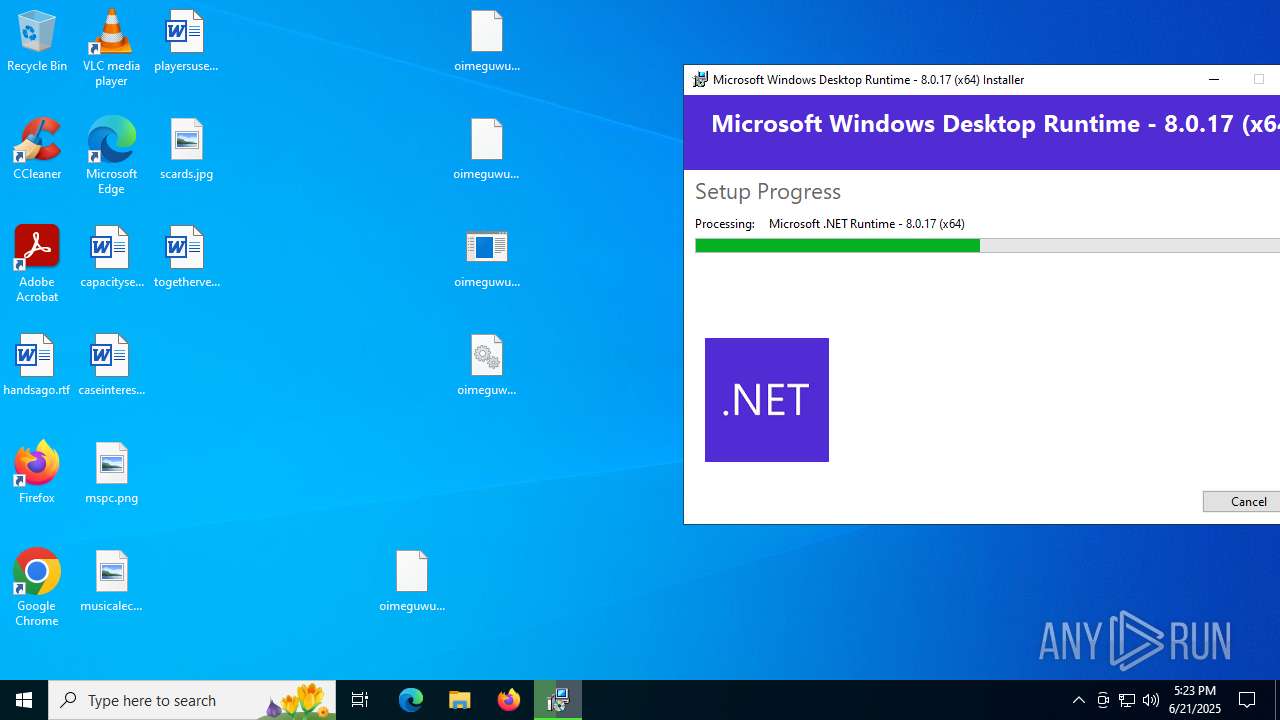This screenshot has height=720, width=1280.
Task: Select the Google Chrome desktop shortcut
Action: pyautogui.click(x=37, y=588)
